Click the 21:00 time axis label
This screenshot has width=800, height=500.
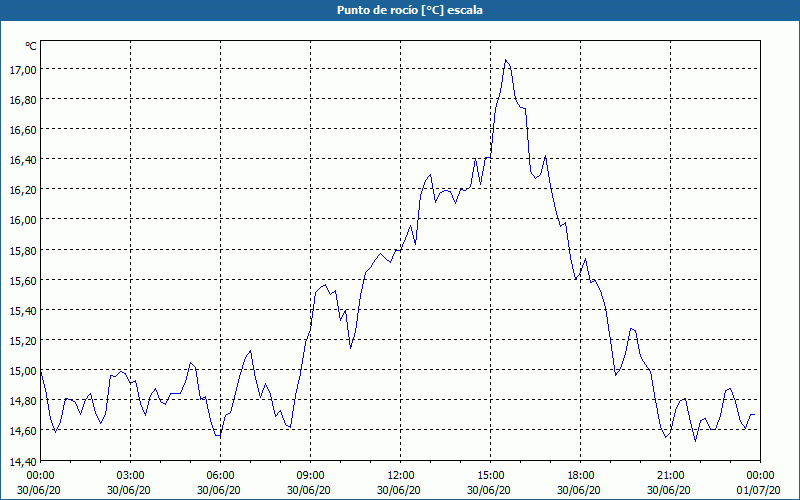click(670, 476)
